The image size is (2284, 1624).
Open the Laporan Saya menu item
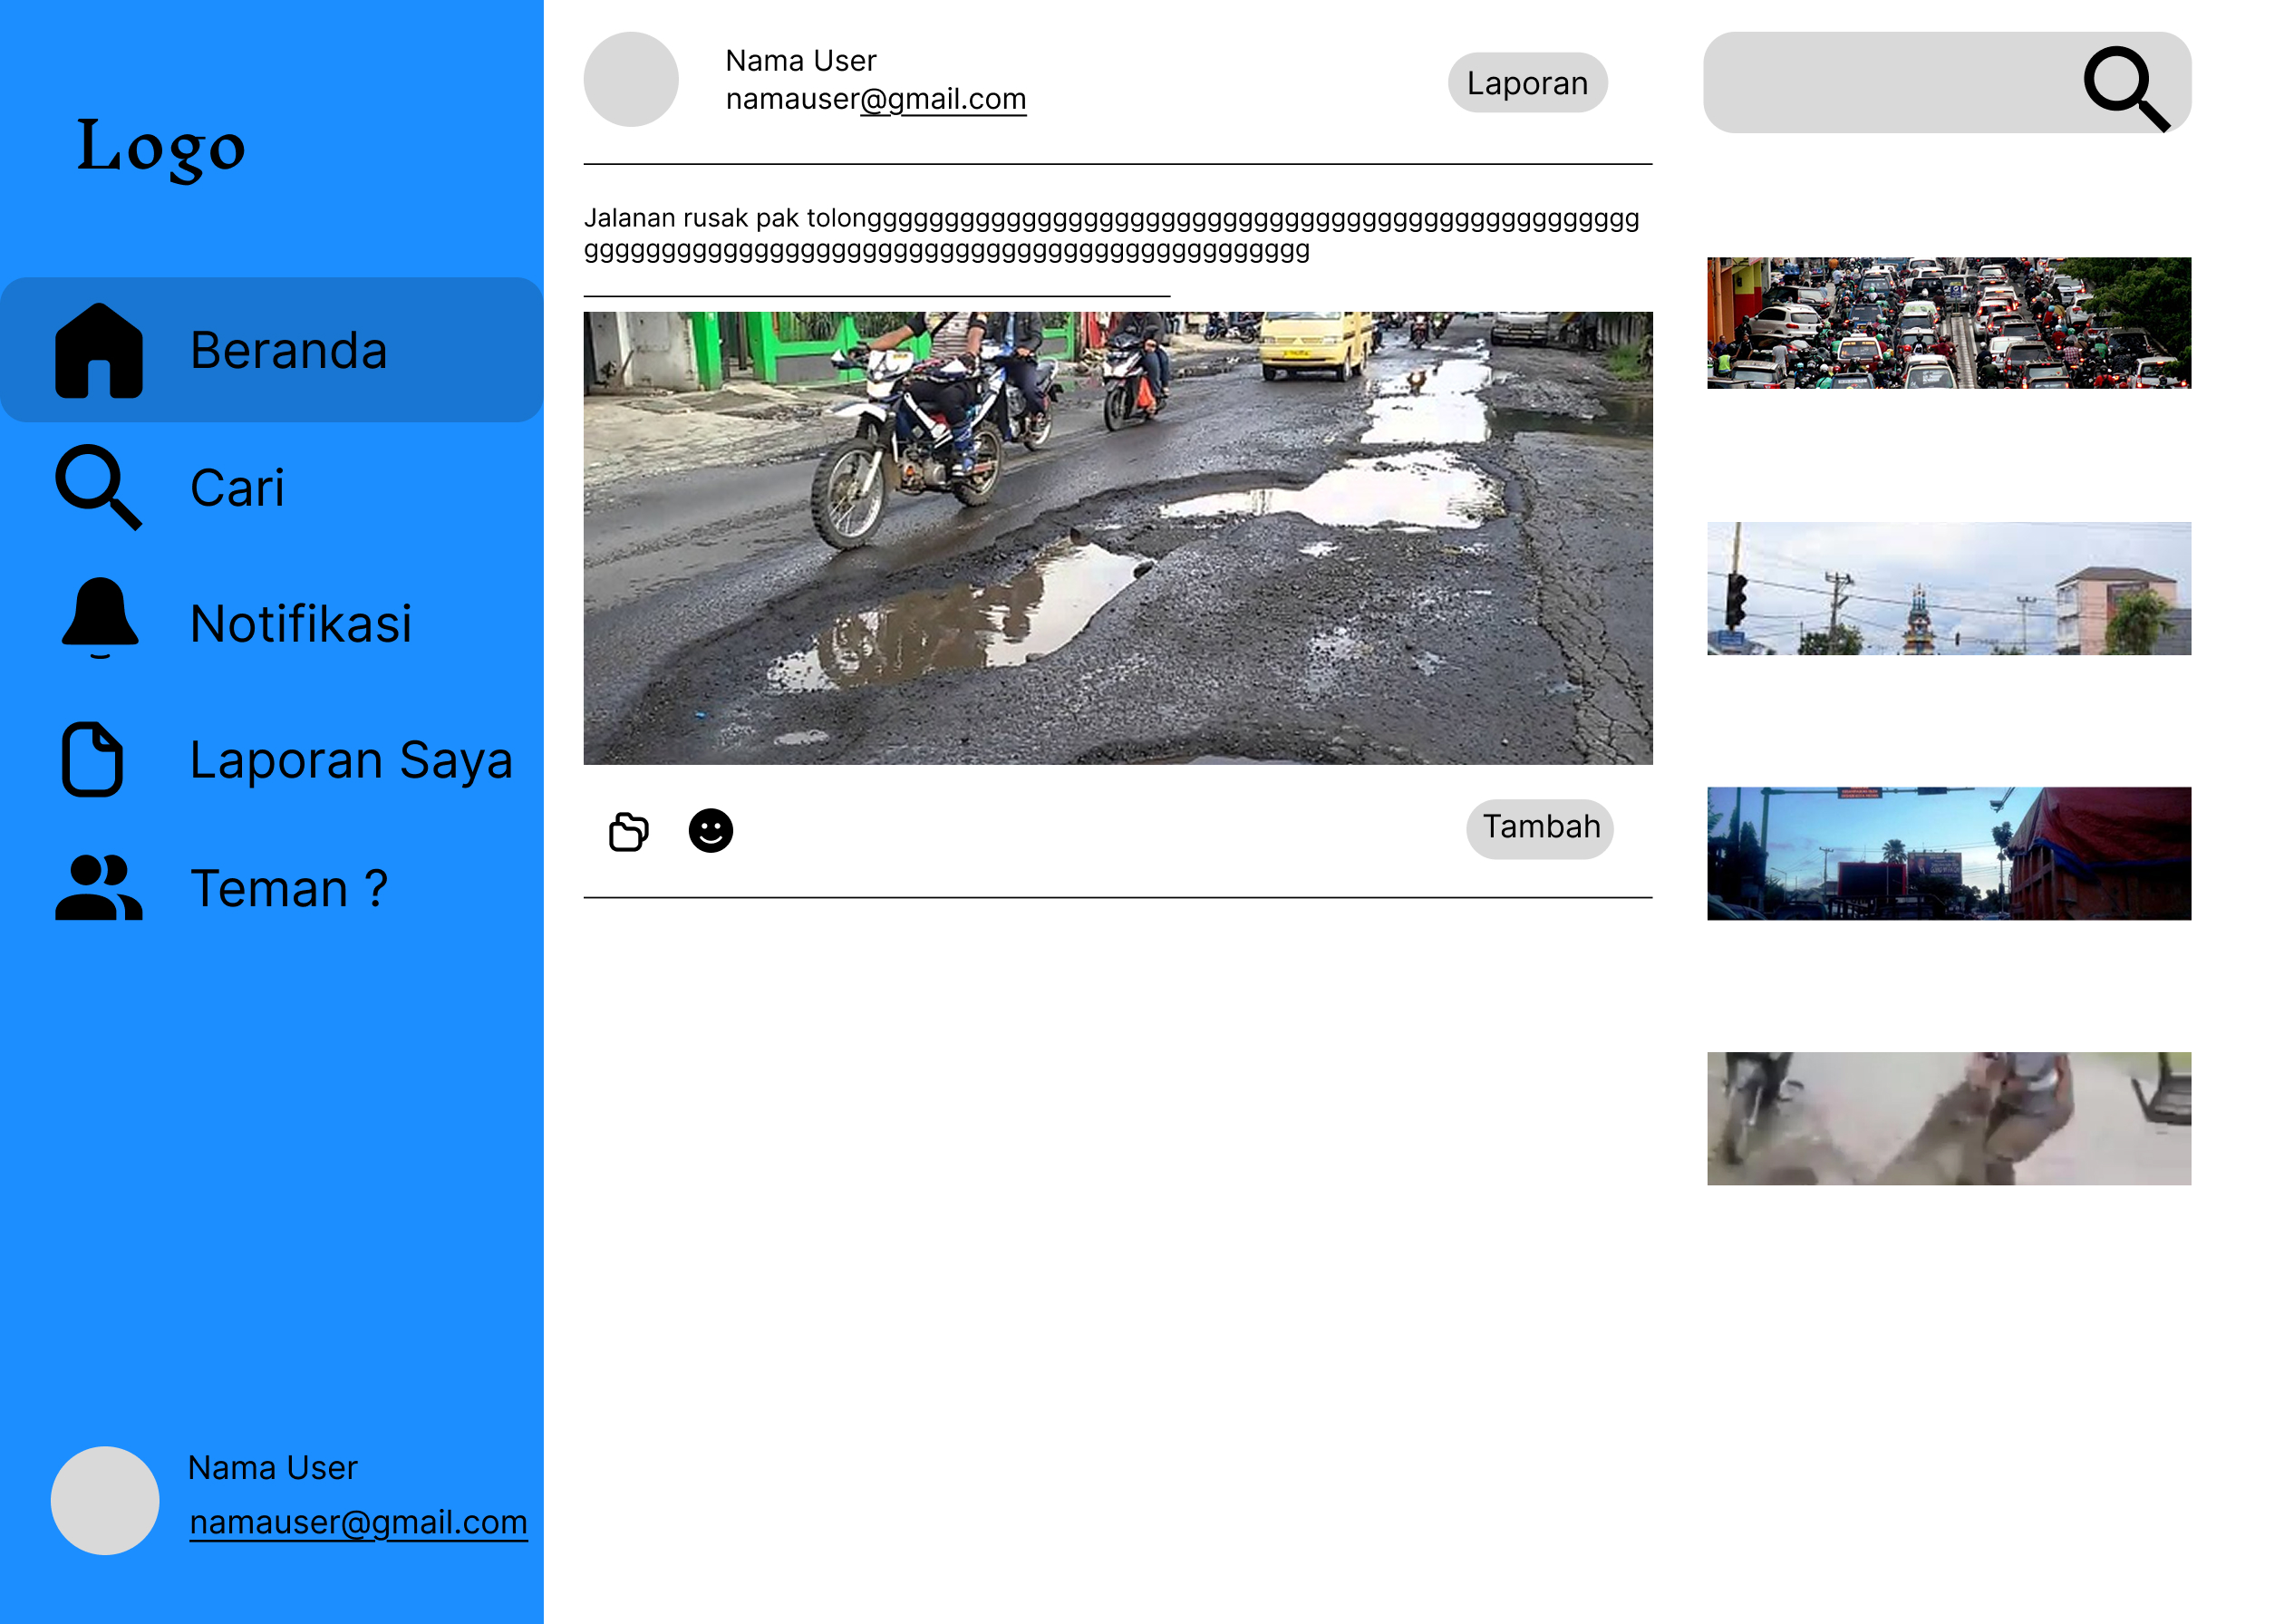pyautogui.click(x=350, y=759)
